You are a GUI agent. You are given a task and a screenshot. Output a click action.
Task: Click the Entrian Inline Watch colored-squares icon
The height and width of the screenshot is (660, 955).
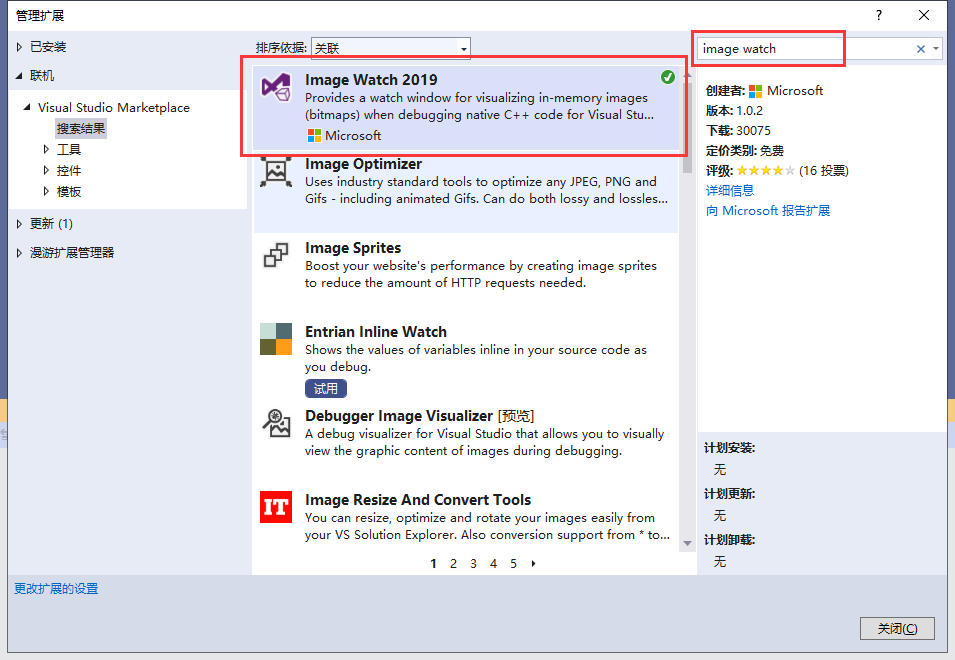pyautogui.click(x=274, y=340)
